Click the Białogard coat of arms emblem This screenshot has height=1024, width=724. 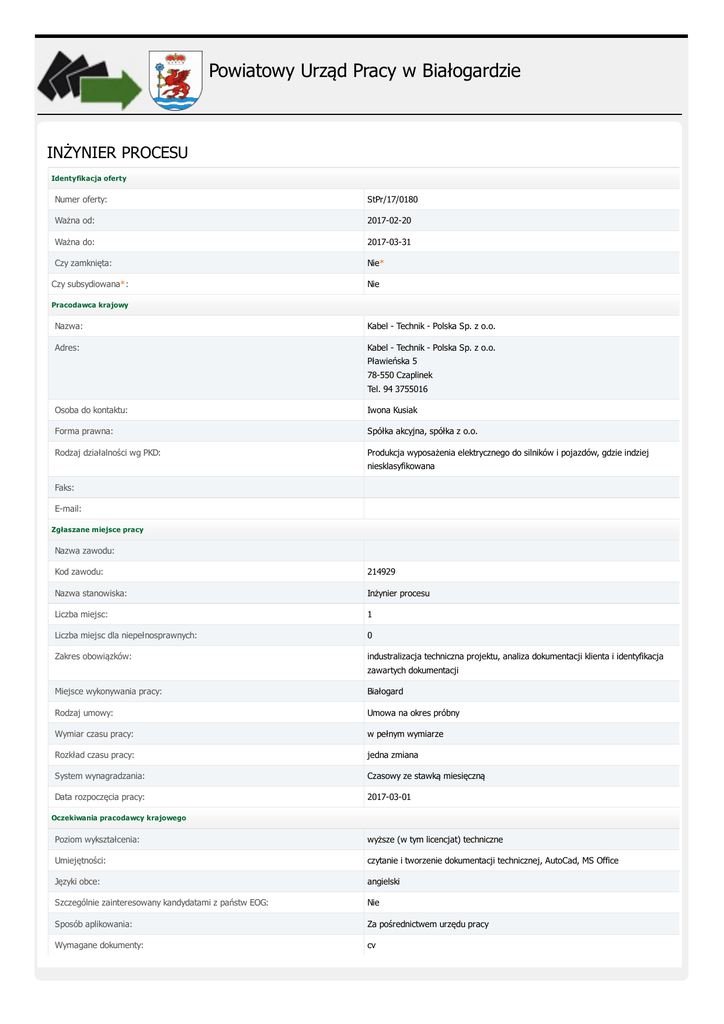tap(175, 79)
